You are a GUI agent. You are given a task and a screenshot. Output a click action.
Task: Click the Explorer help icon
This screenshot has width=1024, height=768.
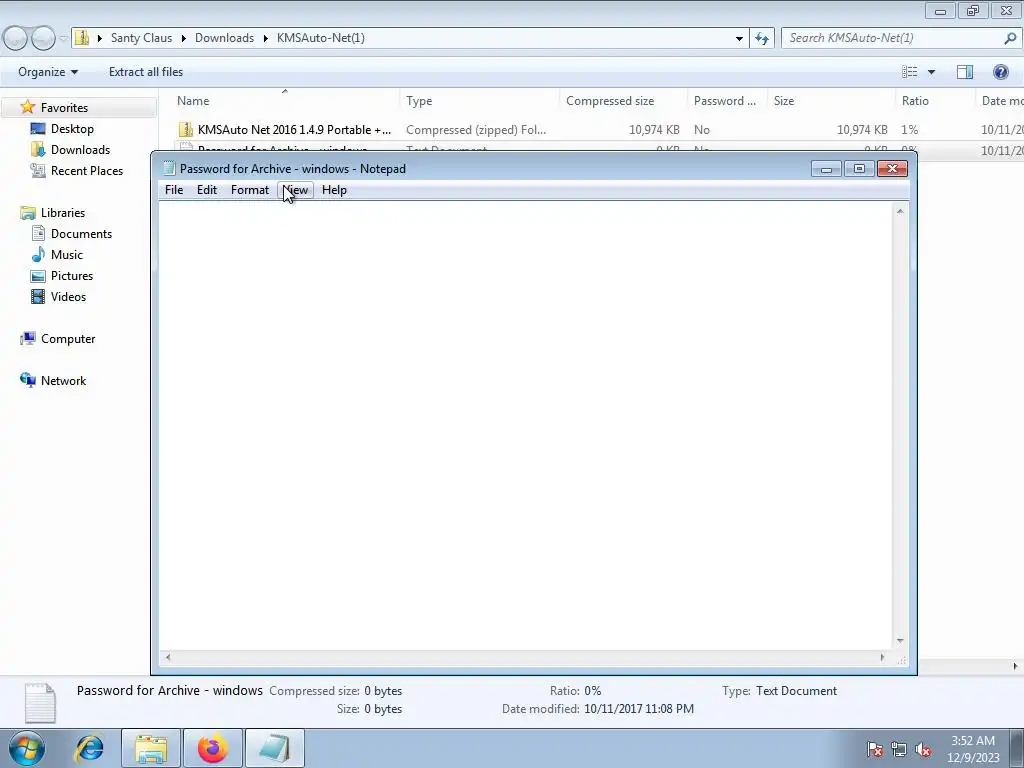tap(1000, 72)
